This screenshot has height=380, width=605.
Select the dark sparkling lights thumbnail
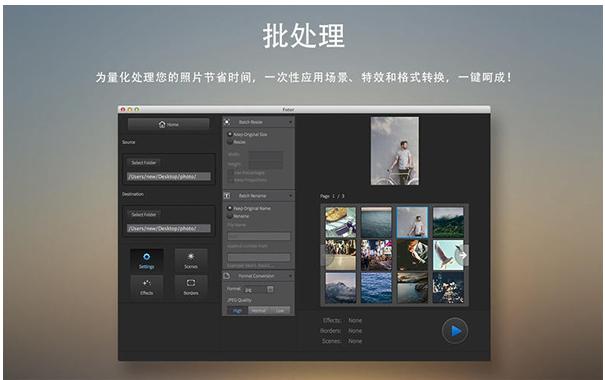tap(448, 288)
